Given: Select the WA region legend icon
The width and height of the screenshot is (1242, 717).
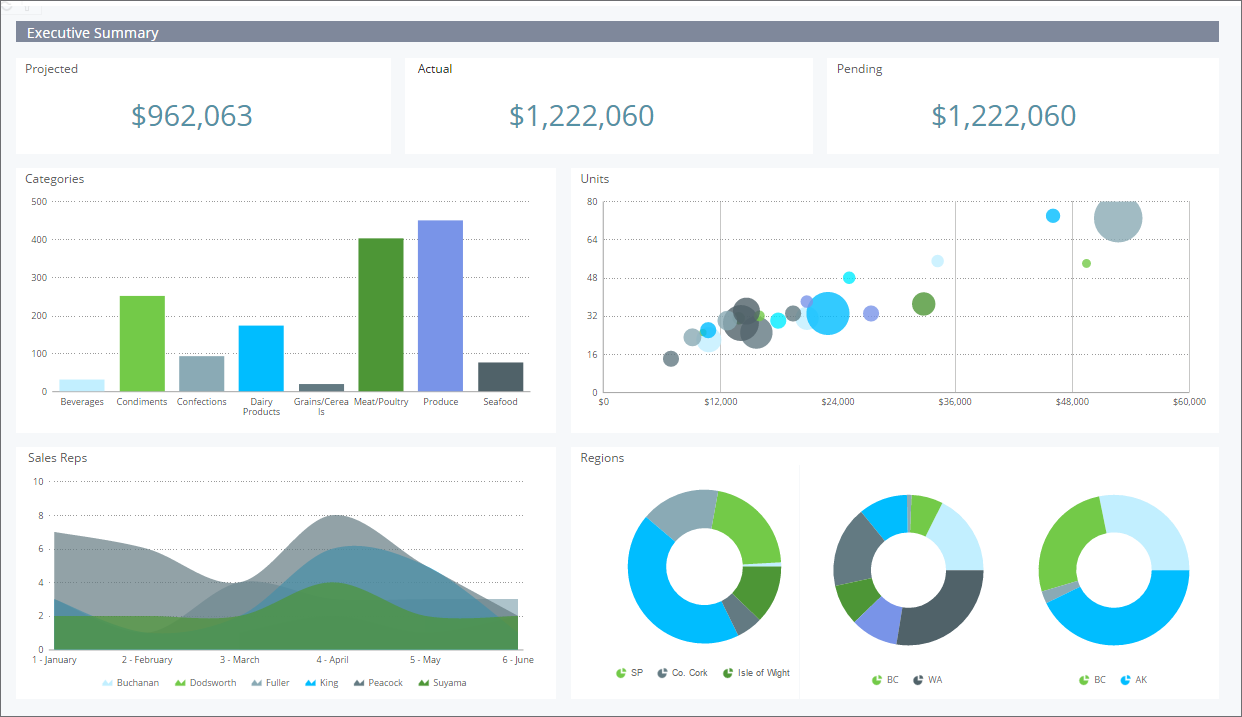Looking at the screenshot, I should click(918, 680).
